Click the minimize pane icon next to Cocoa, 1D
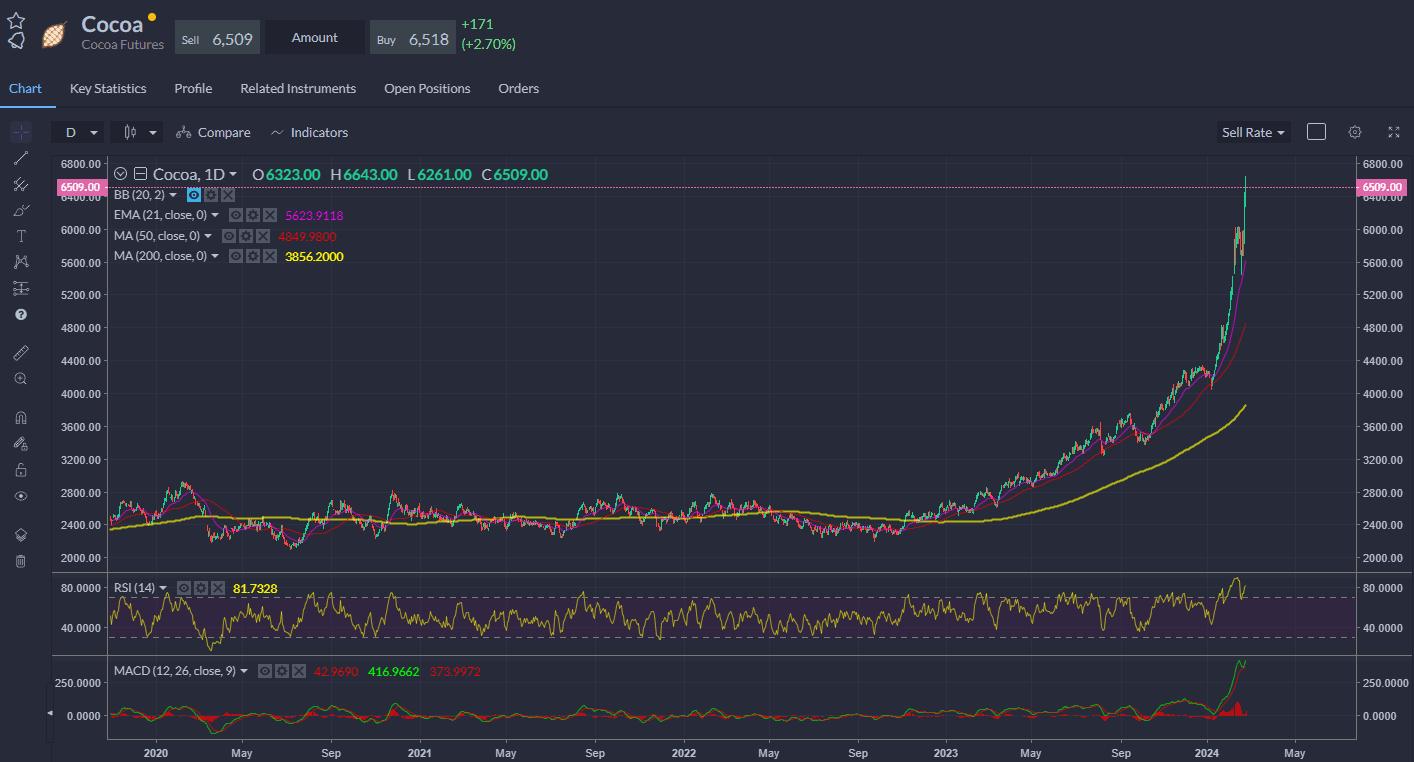The height and width of the screenshot is (762, 1414). click(140, 174)
